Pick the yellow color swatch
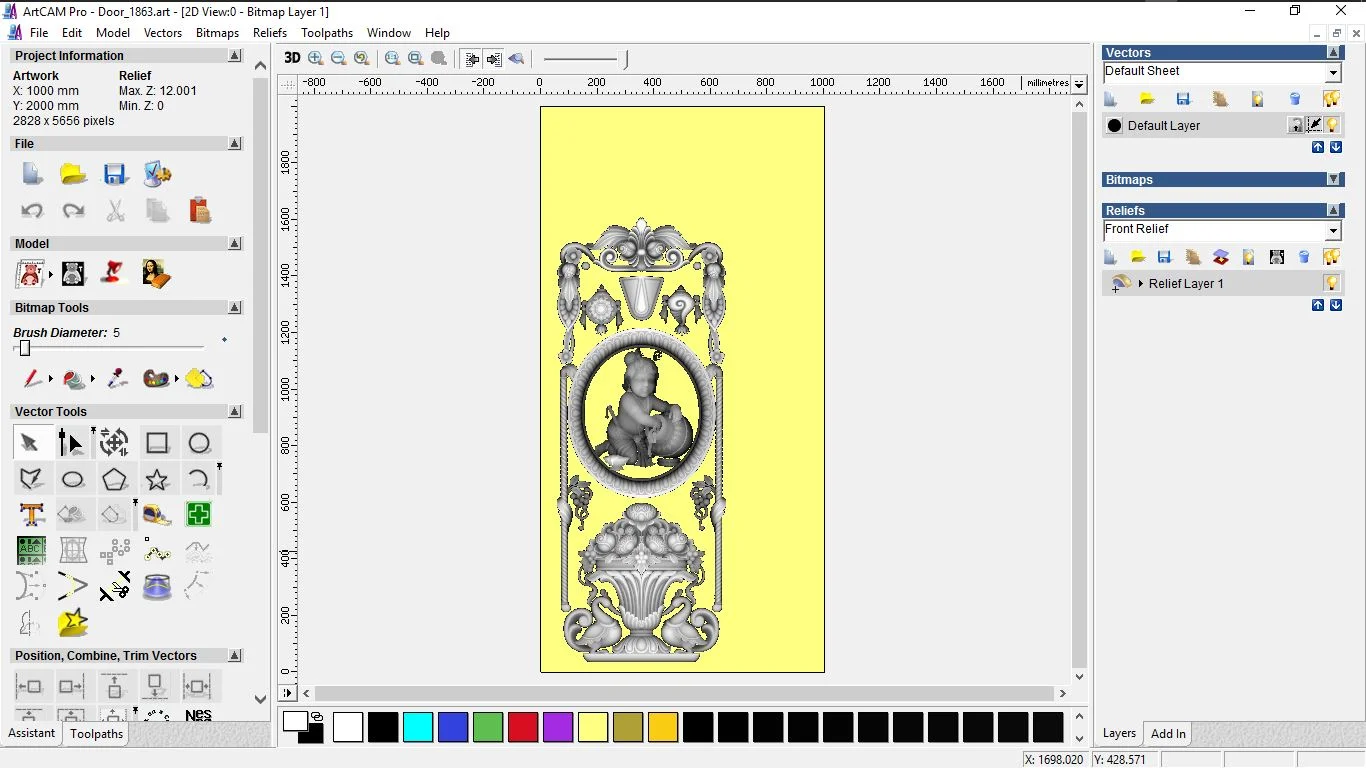The height and width of the screenshot is (768, 1366). pyautogui.click(x=593, y=727)
